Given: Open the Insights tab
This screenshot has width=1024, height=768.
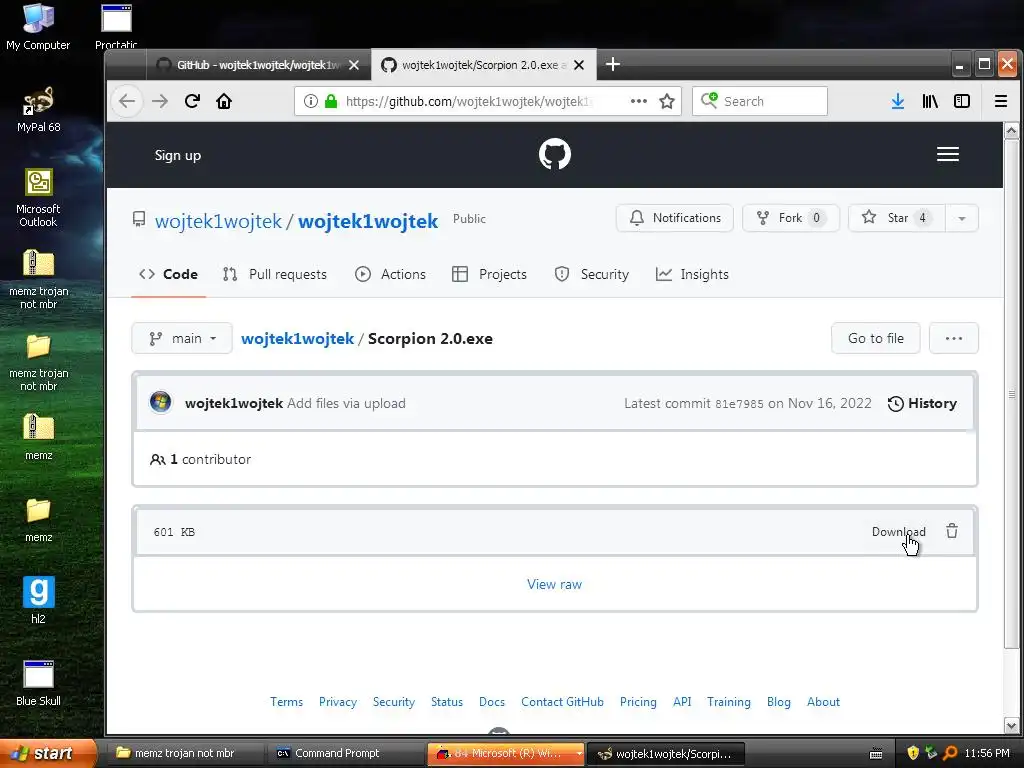Looking at the screenshot, I should click(692, 274).
